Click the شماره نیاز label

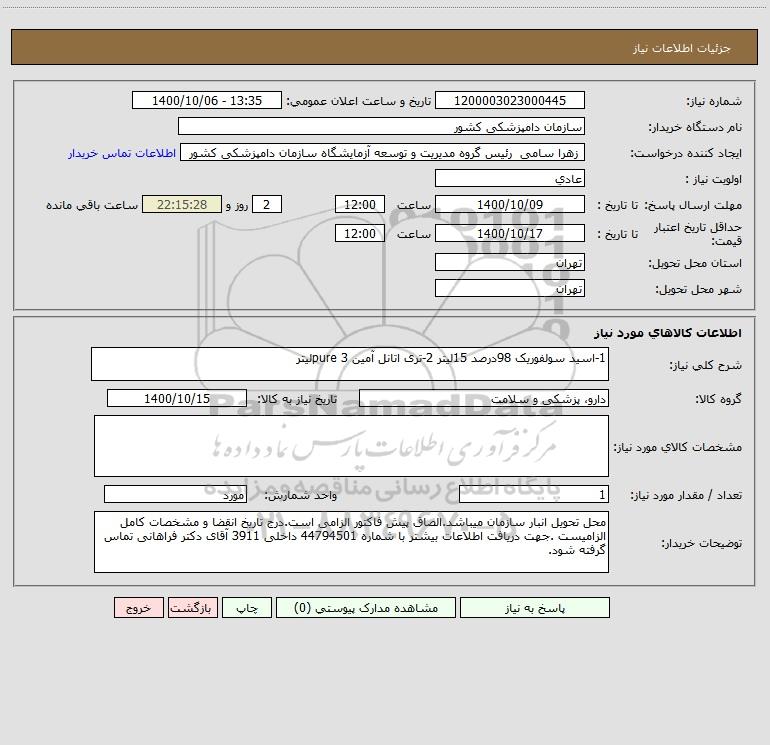click(714, 102)
